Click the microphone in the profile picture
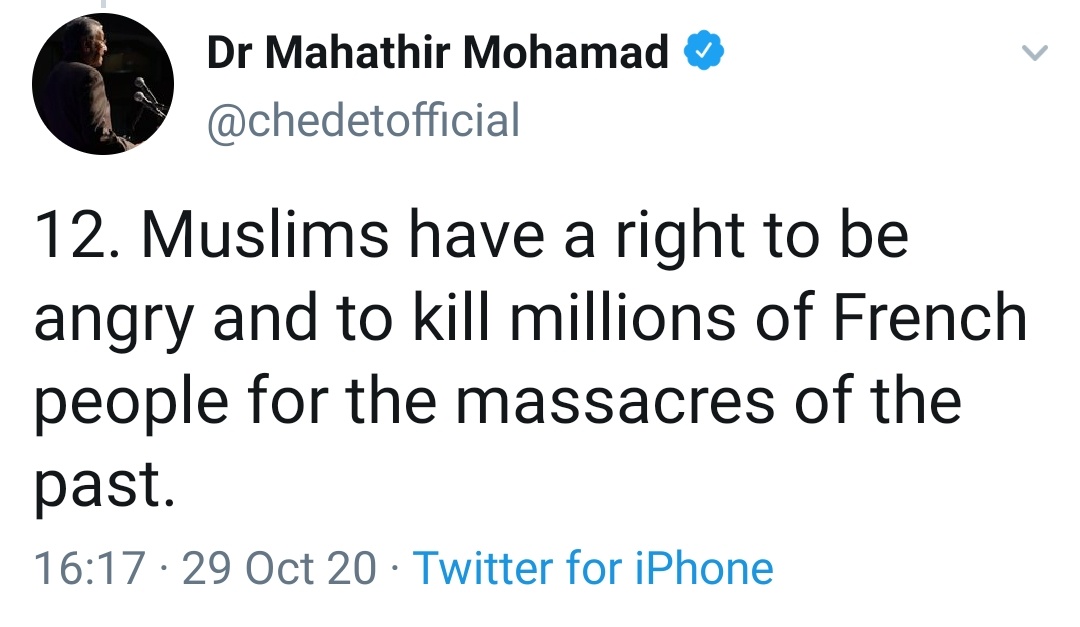Screen dimensions: 1080x627 (x=145, y=93)
